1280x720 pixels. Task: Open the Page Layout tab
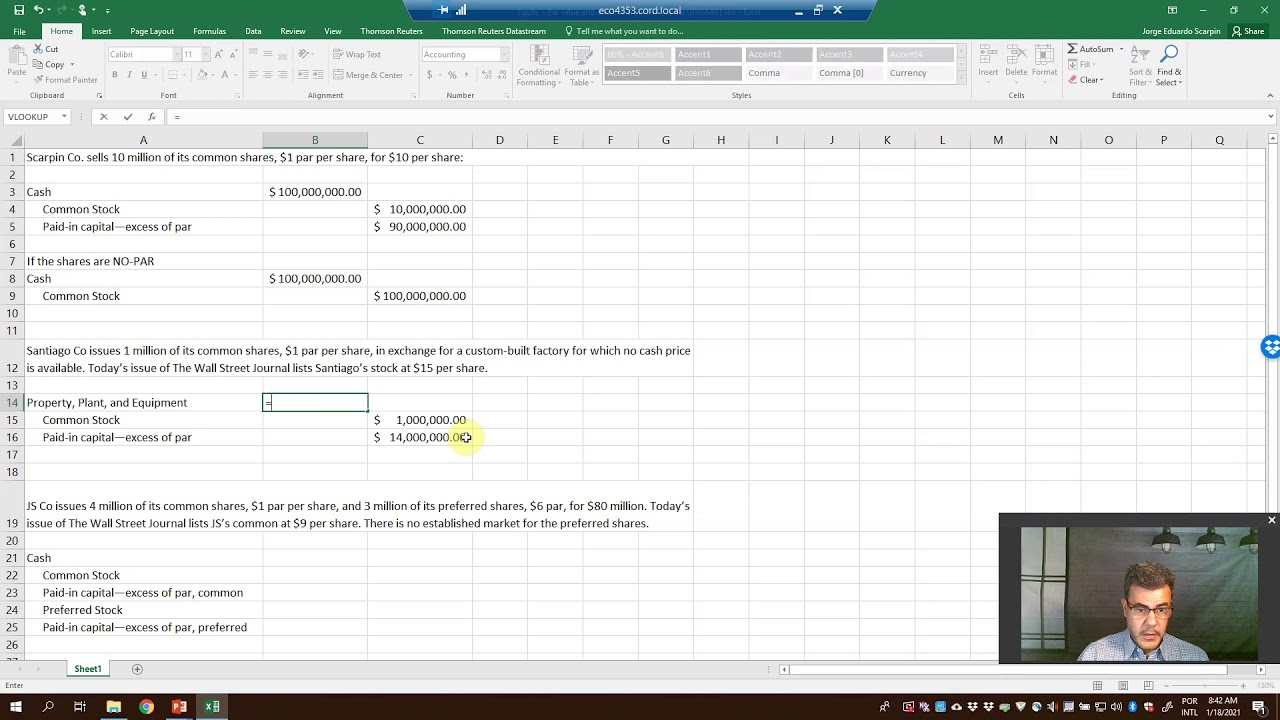(x=152, y=31)
